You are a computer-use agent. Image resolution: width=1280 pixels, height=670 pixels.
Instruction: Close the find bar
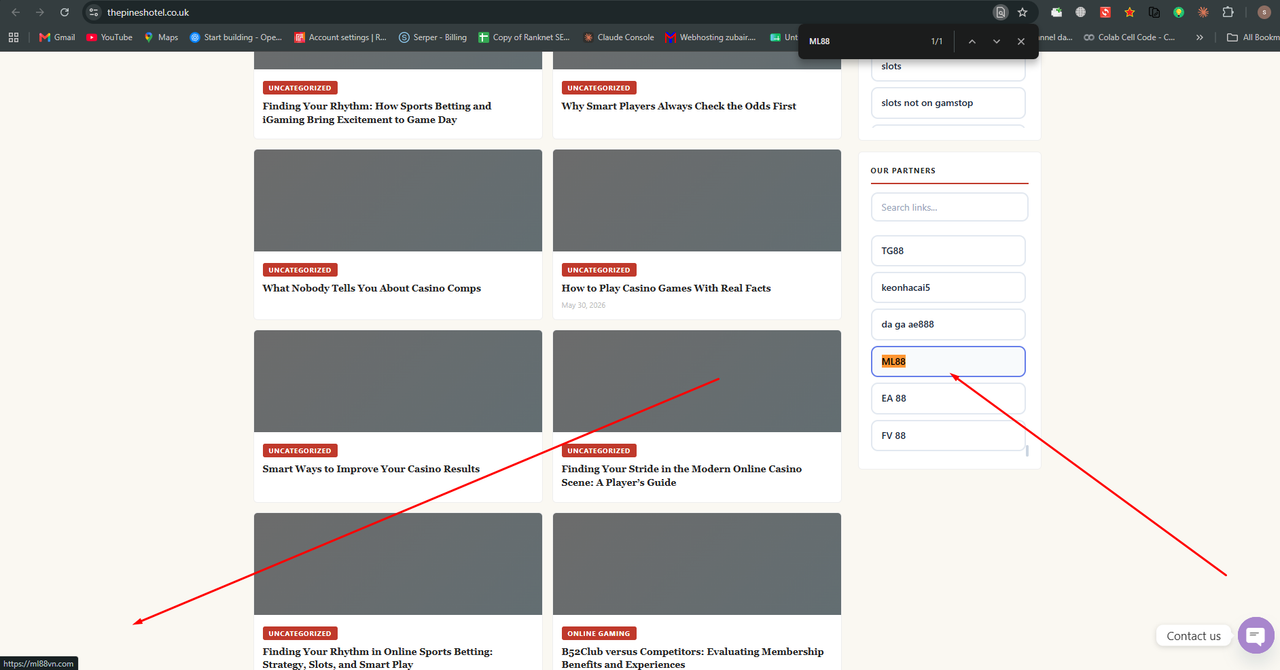point(1021,41)
